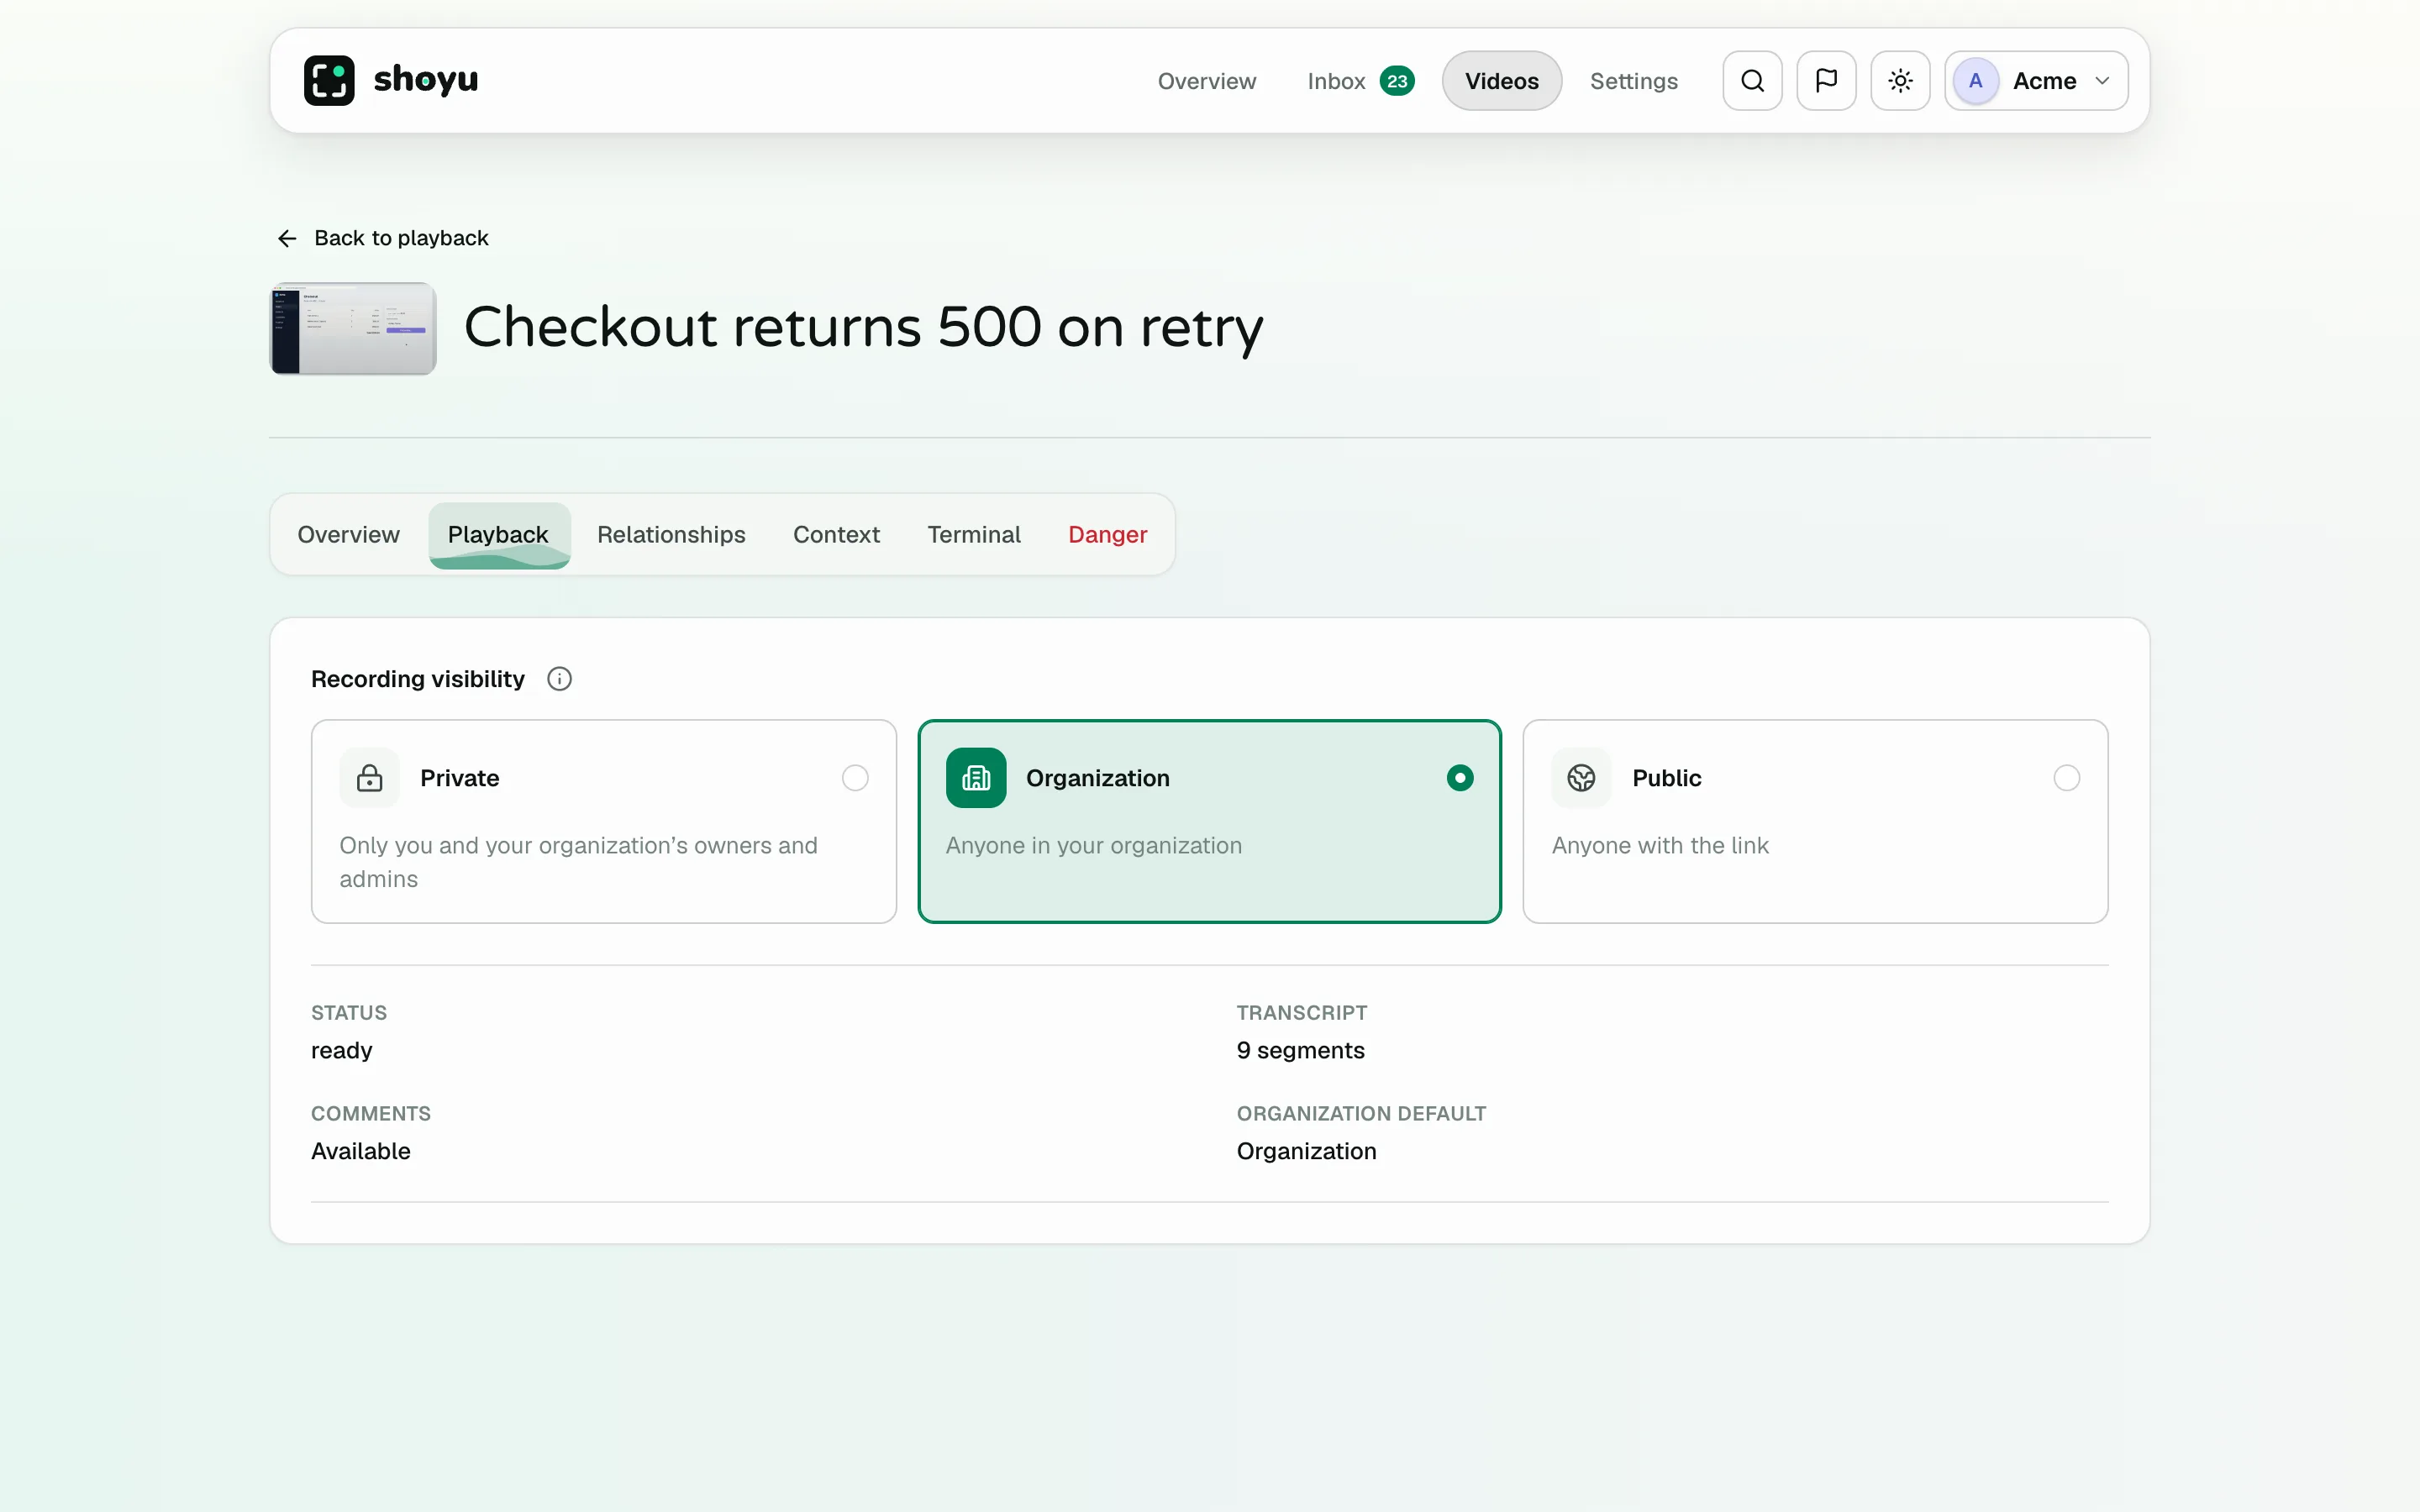This screenshot has height=1512, width=2420.
Task: Switch to the Context tab
Action: 836,534
